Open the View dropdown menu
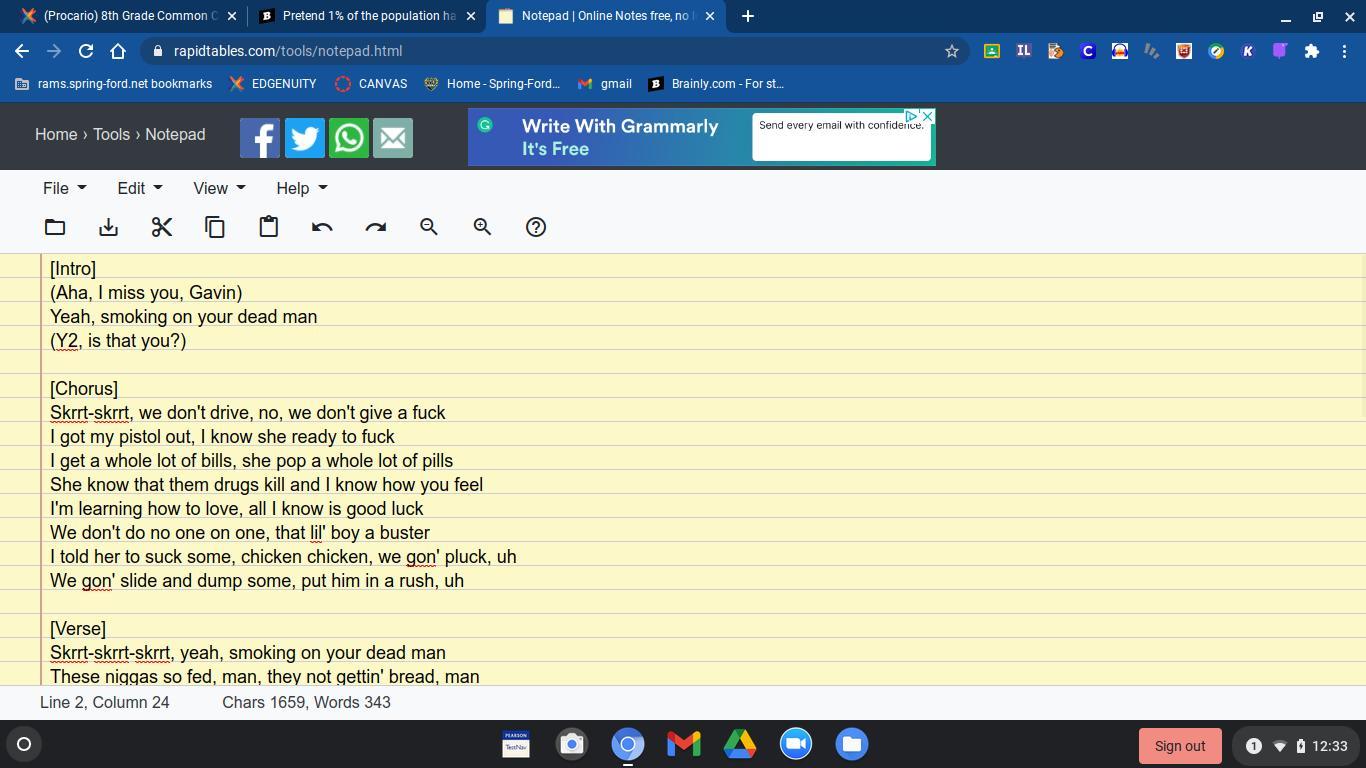 click(x=219, y=188)
